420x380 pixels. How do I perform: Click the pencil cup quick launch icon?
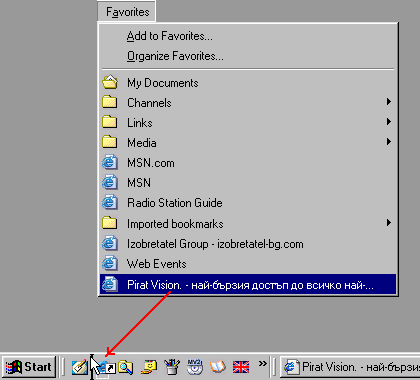[172, 367]
